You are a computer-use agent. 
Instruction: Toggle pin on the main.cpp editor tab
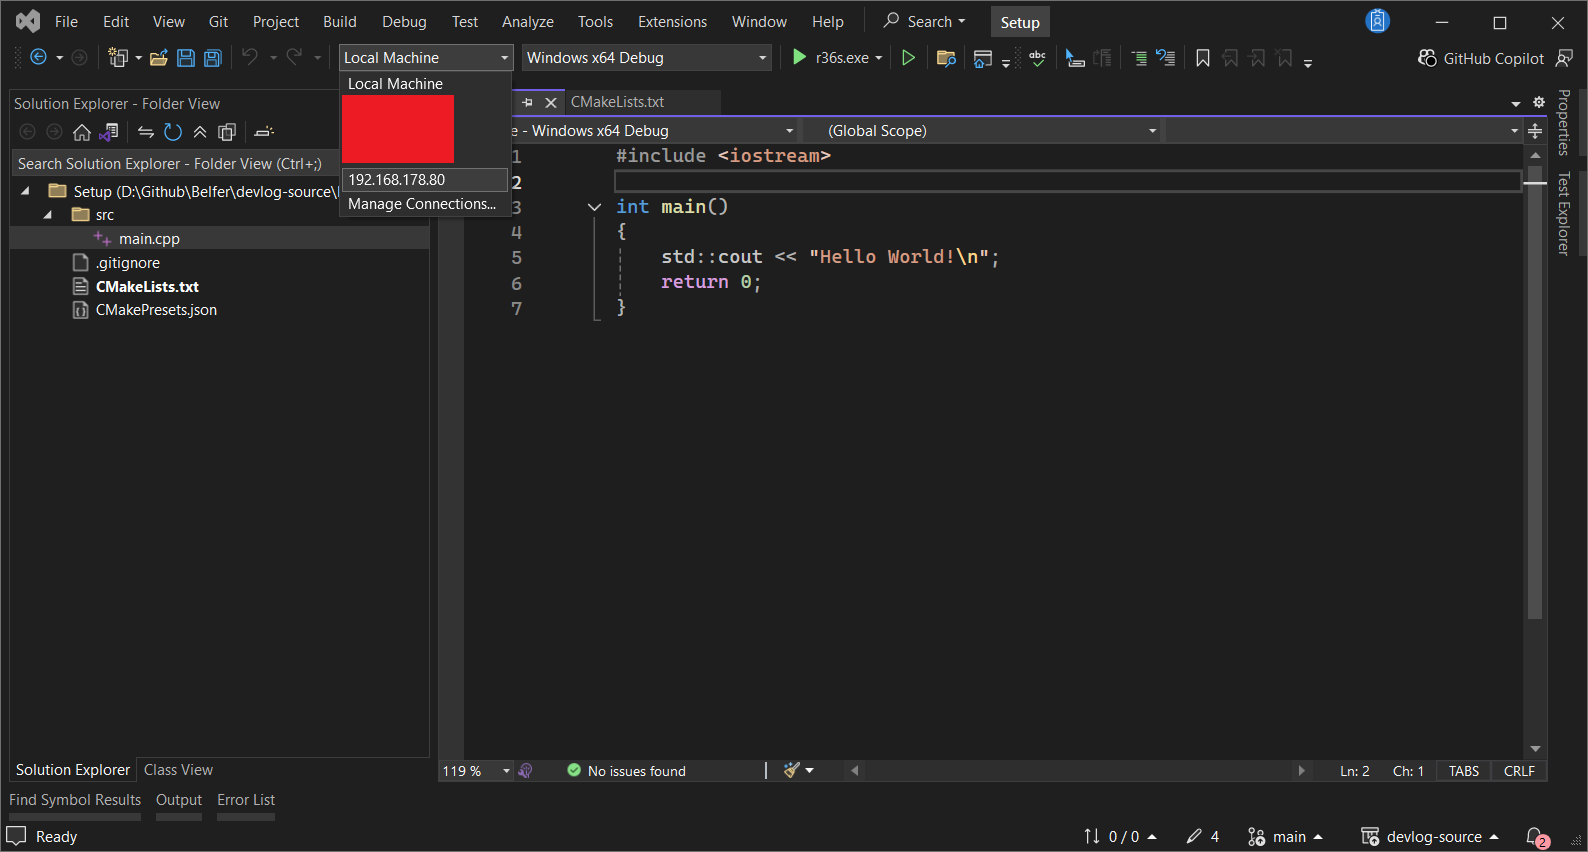527,102
